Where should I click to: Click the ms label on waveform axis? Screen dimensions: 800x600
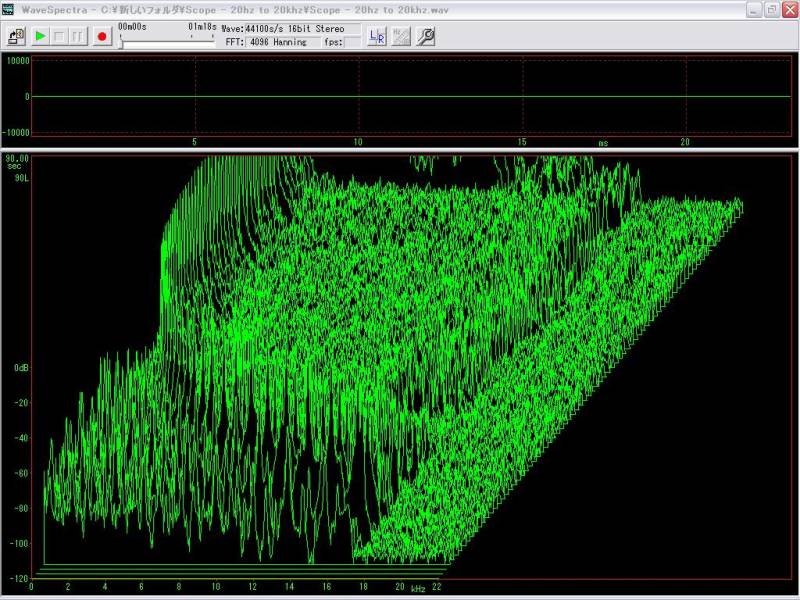pos(603,143)
